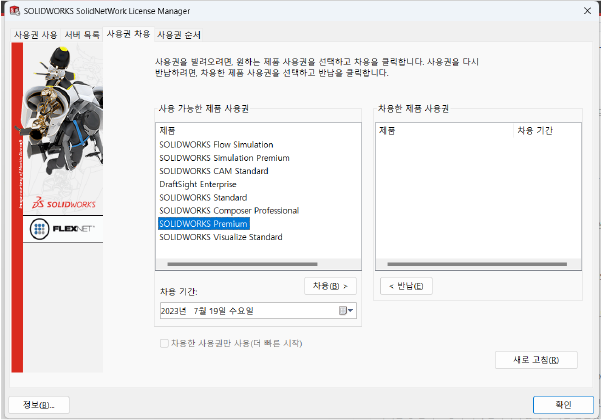Open the 서버 목록 tab

pyautogui.click(x=82, y=35)
